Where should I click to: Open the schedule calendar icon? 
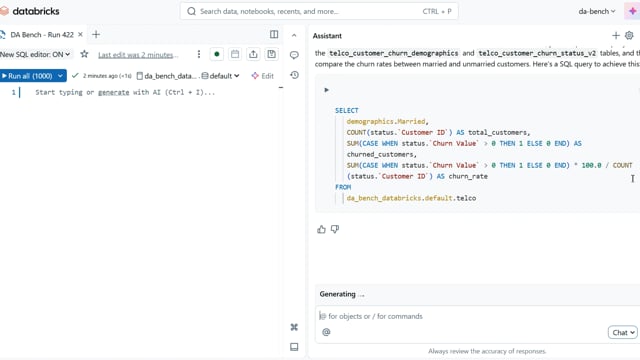click(235, 54)
